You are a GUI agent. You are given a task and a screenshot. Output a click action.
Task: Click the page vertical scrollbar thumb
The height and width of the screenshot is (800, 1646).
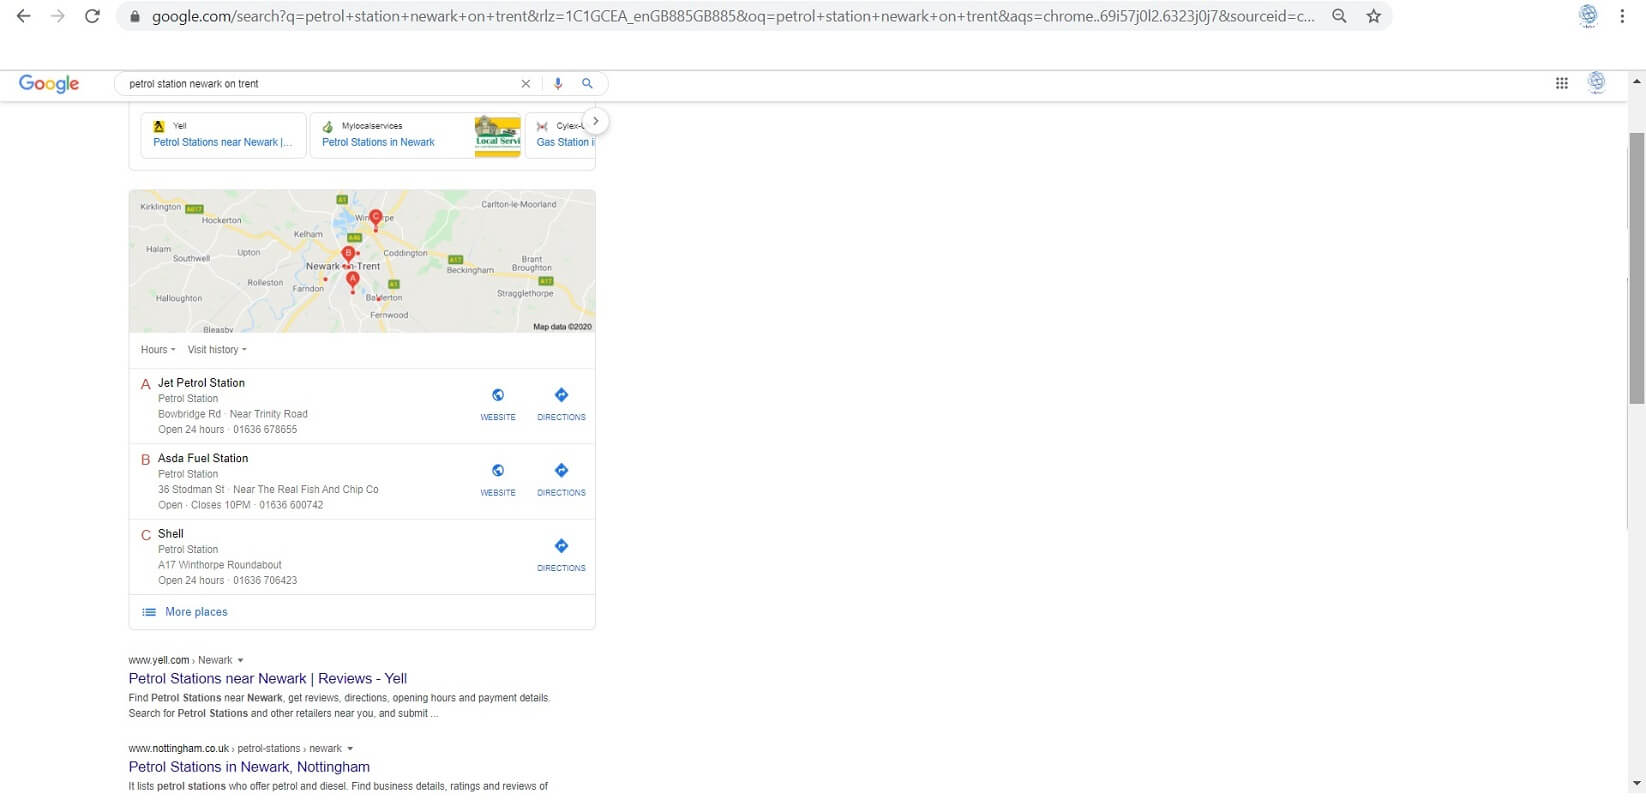[1637, 268]
